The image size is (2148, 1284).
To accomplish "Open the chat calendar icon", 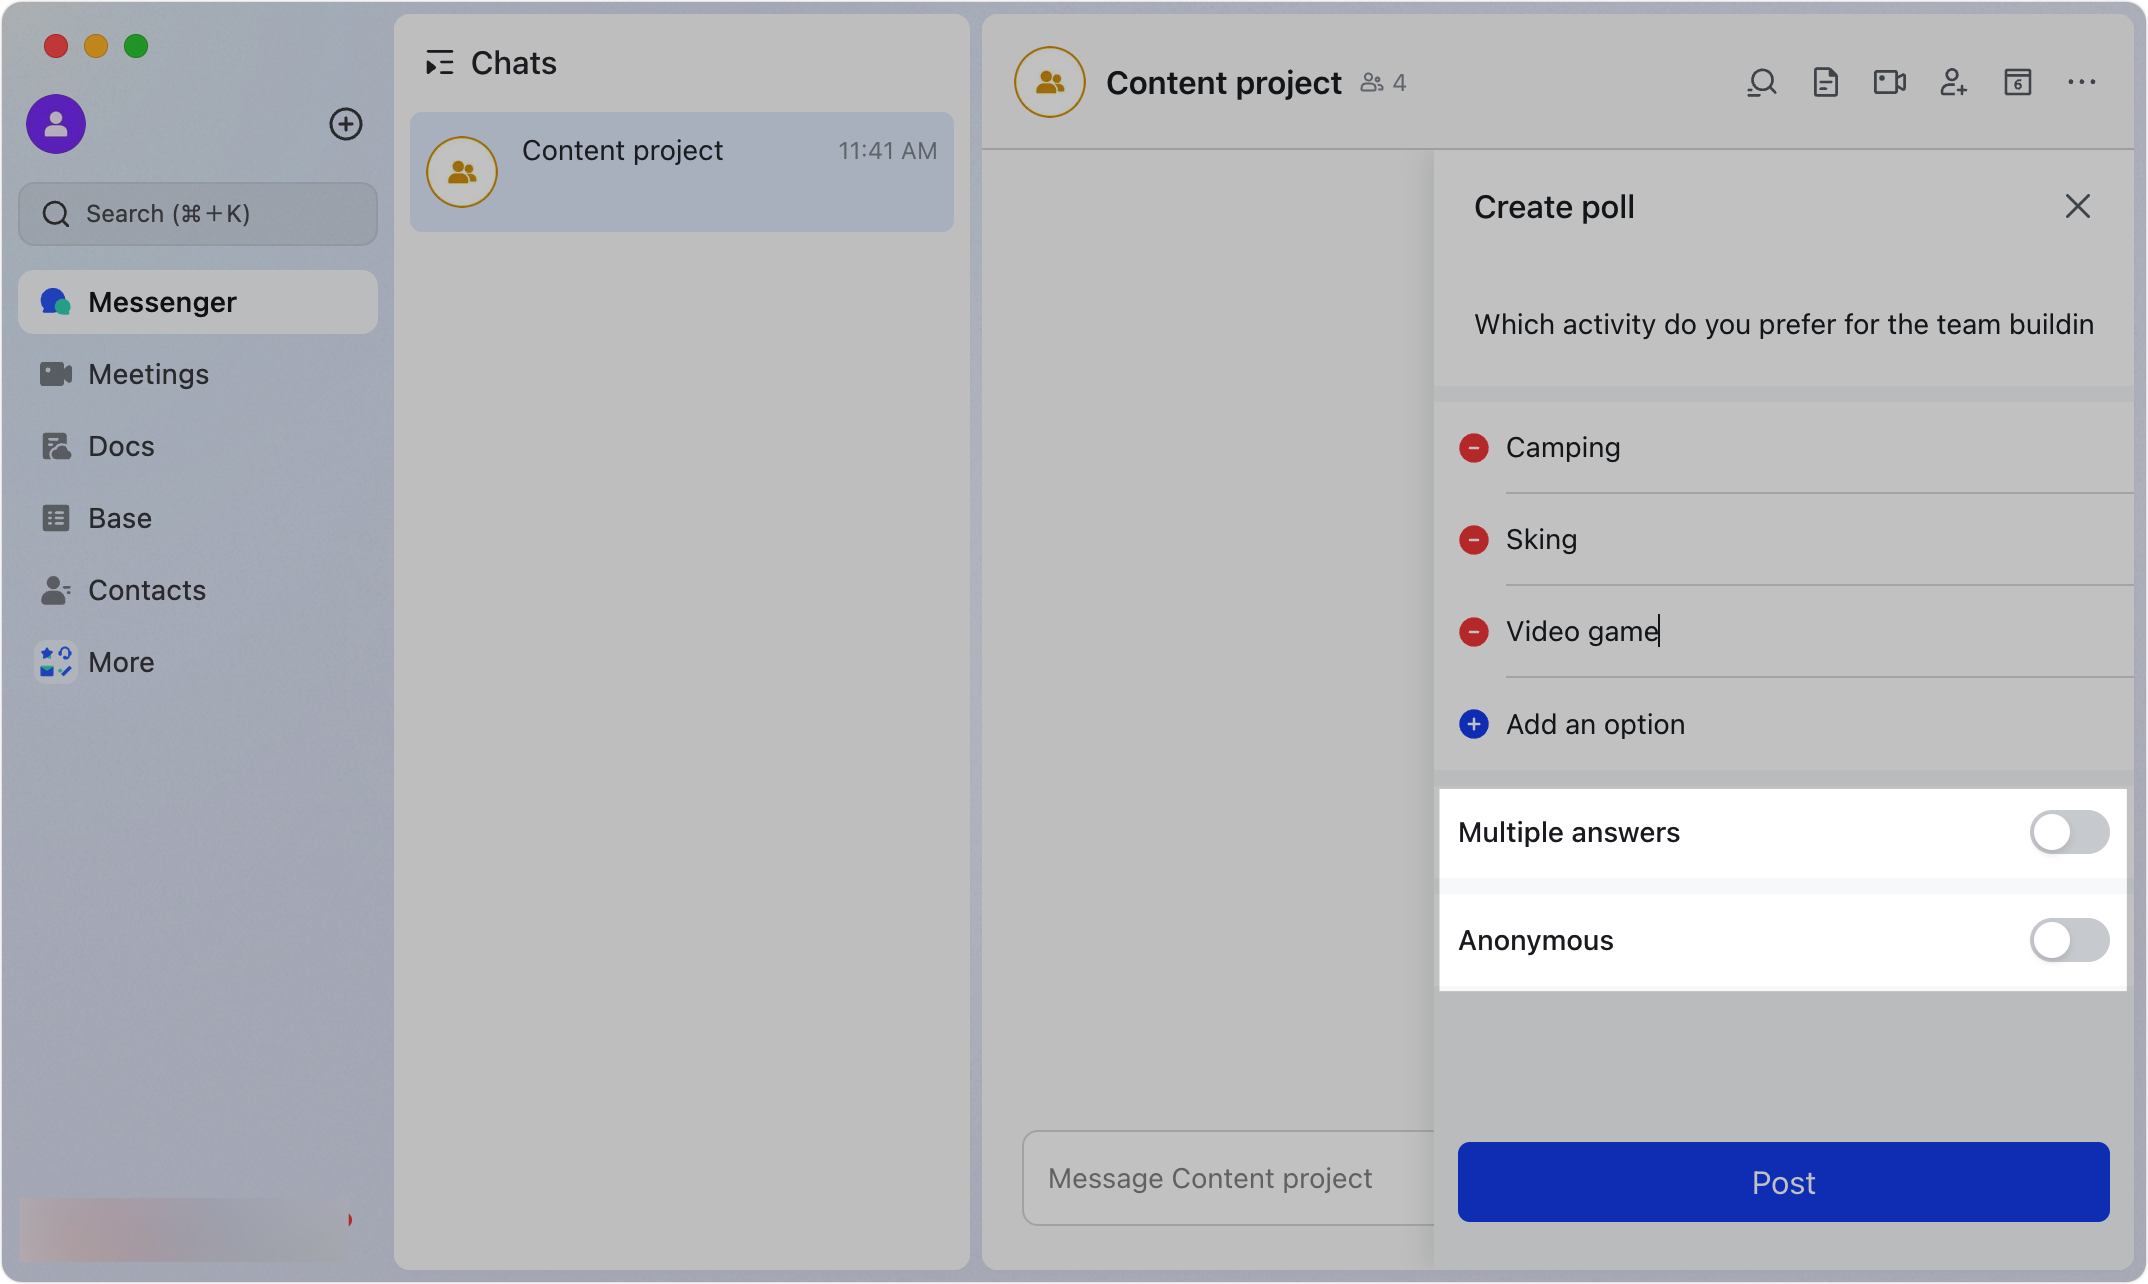I will [2018, 82].
